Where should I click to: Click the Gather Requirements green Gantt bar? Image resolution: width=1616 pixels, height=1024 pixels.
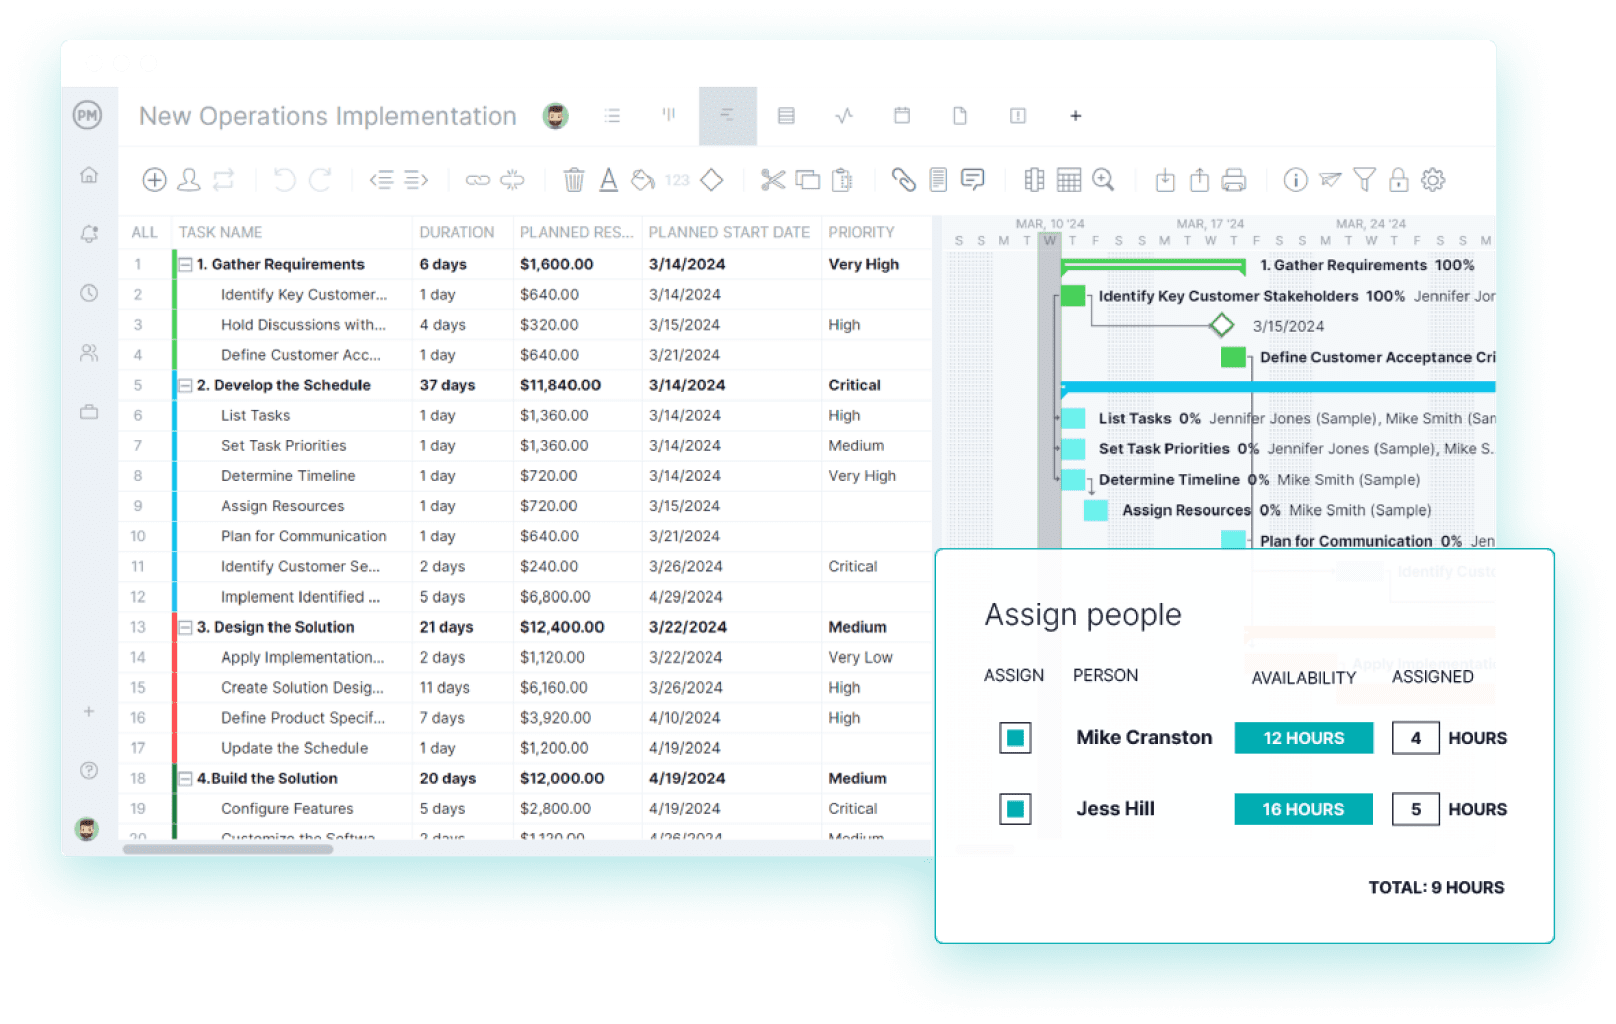1152,266
